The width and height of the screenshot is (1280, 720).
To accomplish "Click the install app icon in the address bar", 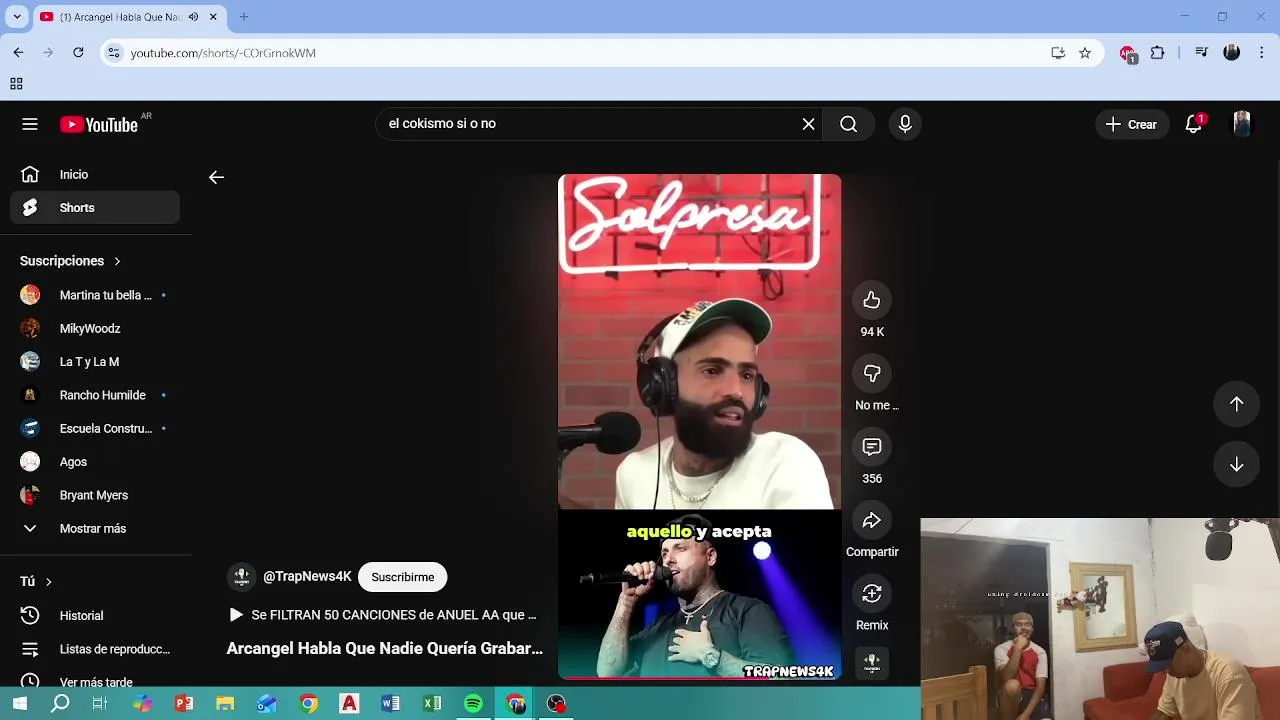I will click(x=1058, y=53).
